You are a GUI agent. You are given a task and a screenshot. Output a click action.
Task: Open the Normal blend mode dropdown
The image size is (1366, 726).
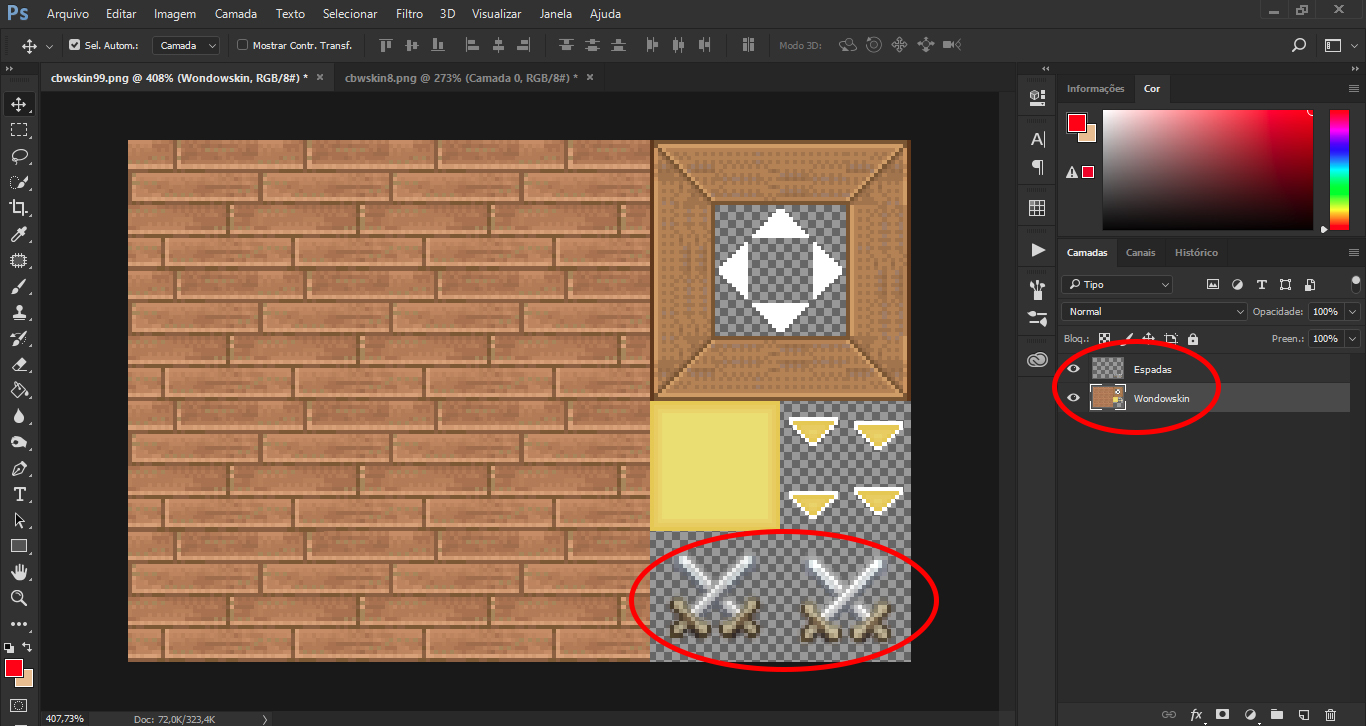[x=1154, y=312]
